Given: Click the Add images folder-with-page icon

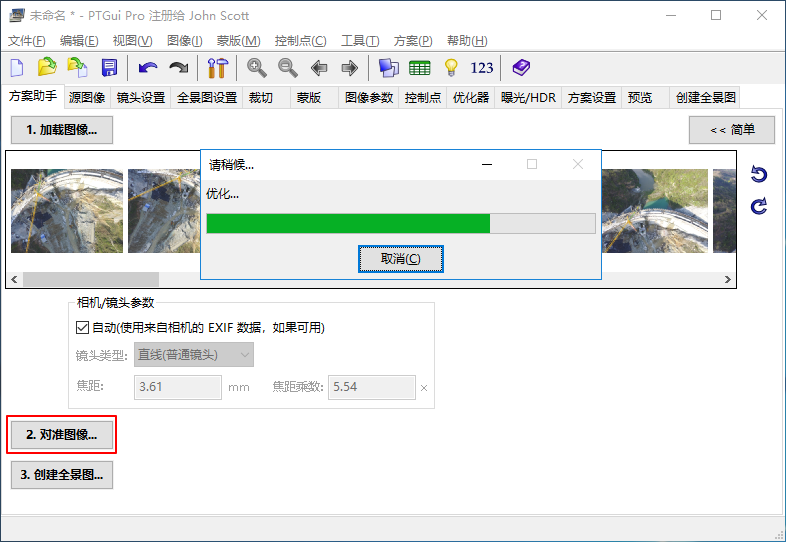Looking at the screenshot, I should pos(78,67).
